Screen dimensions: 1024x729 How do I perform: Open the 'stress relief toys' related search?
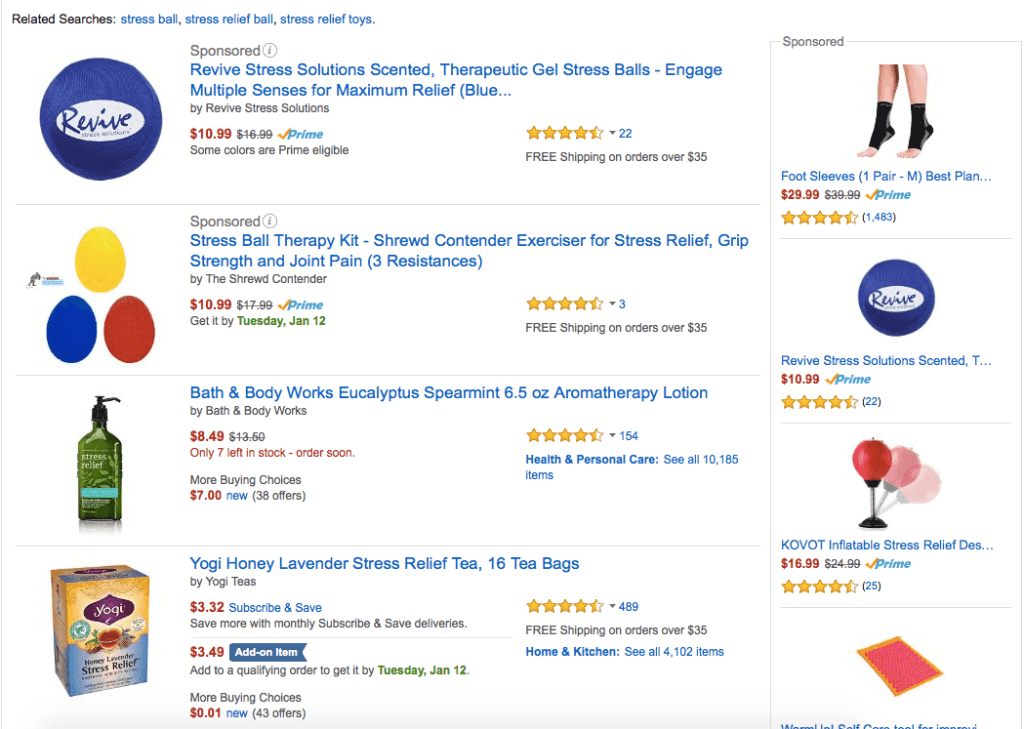tap(326, 19)
